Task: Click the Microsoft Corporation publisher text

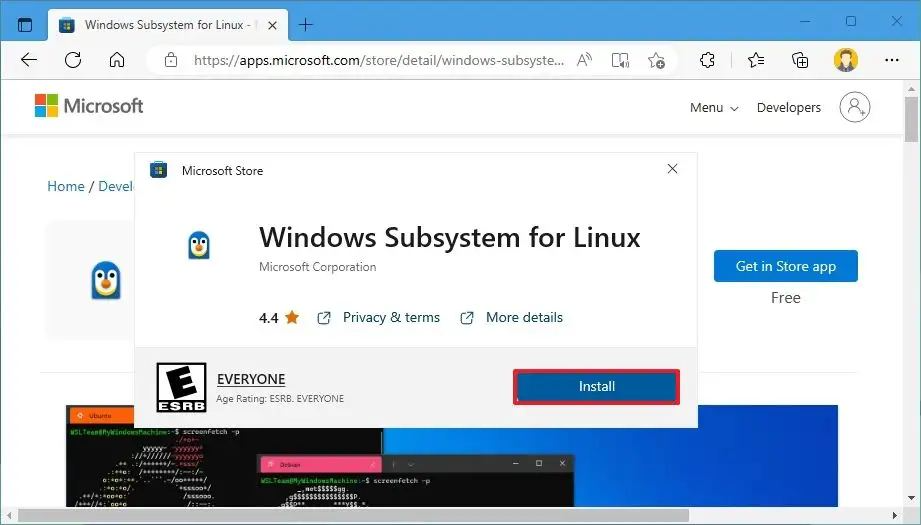Action: [318, 267]
